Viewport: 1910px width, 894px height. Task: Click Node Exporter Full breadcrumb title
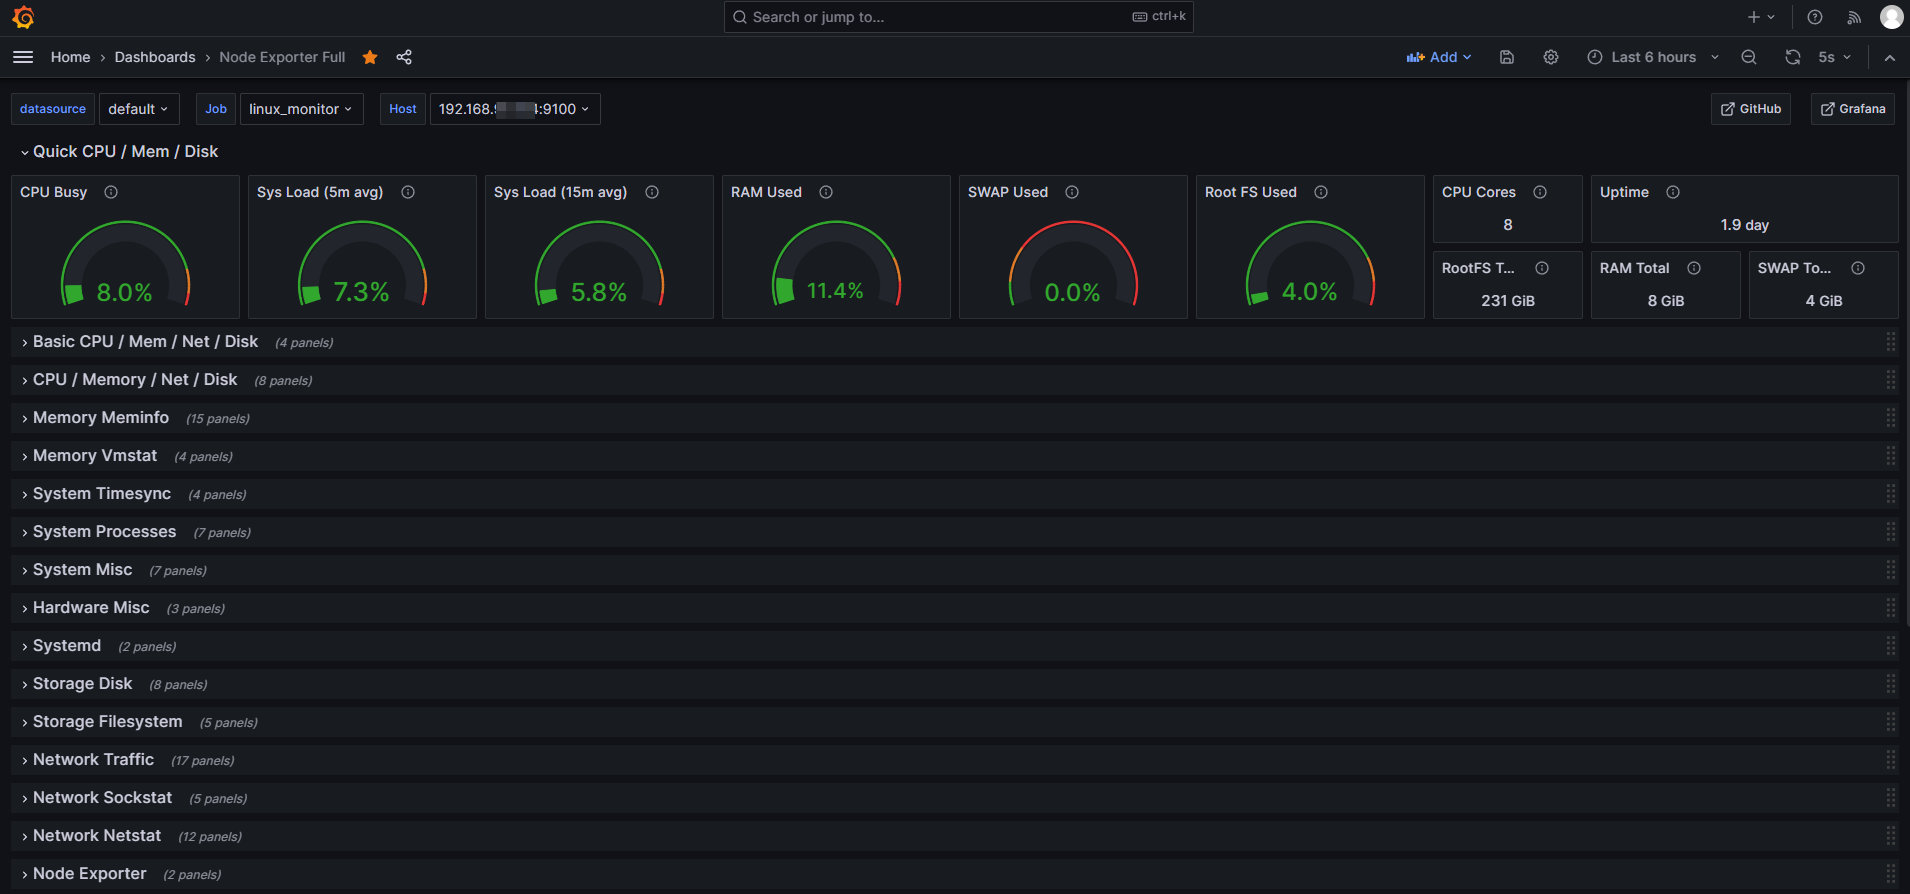282,57
